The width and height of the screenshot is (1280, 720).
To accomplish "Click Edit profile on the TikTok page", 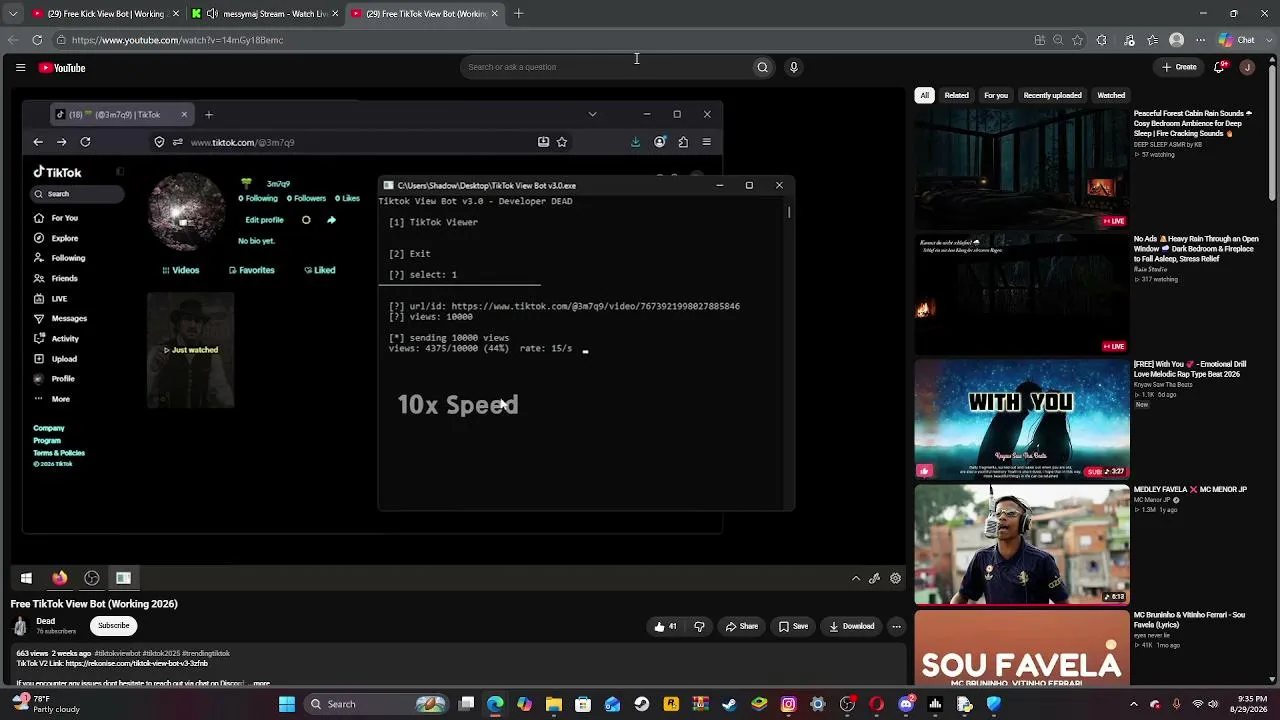I will [x=264, y=220].
